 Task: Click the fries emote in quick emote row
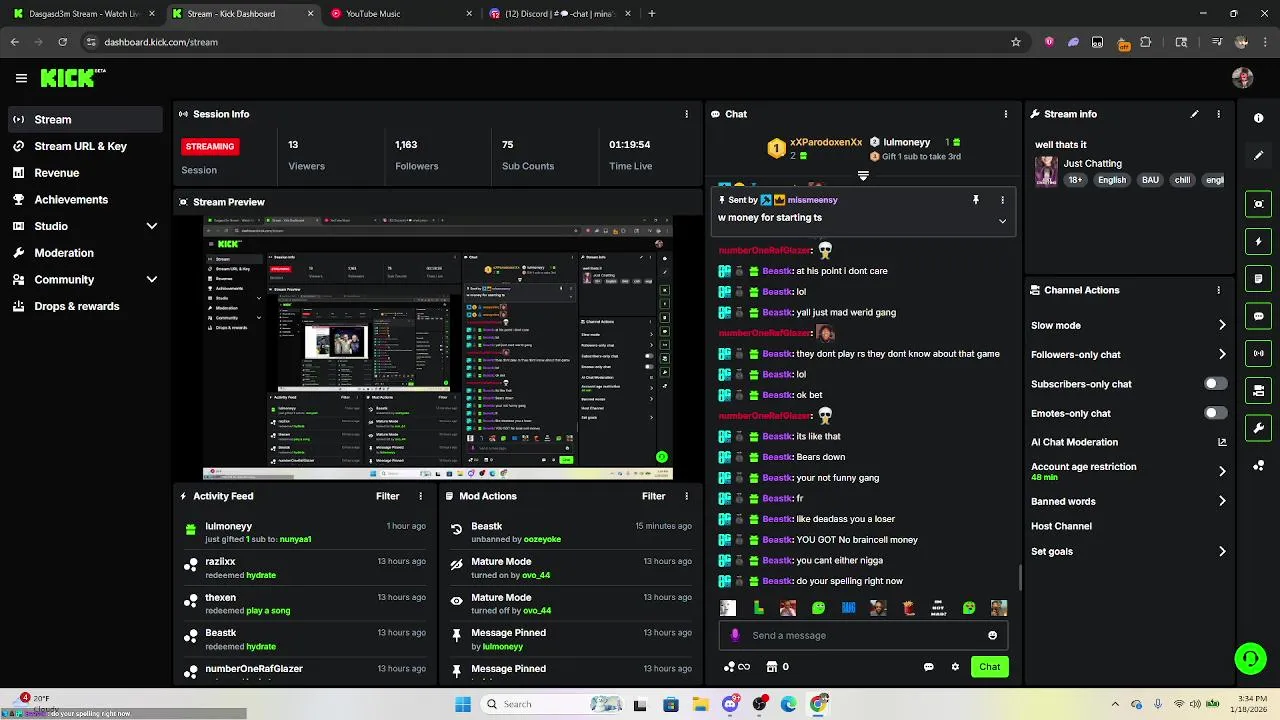908,608
